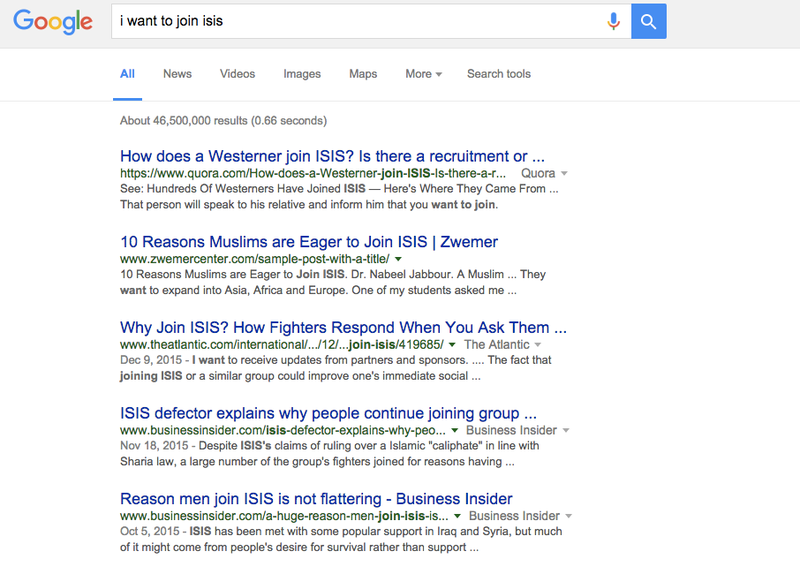Click the blue search magnifier button
The image size is (800, 574).
[x=648, y=21]
